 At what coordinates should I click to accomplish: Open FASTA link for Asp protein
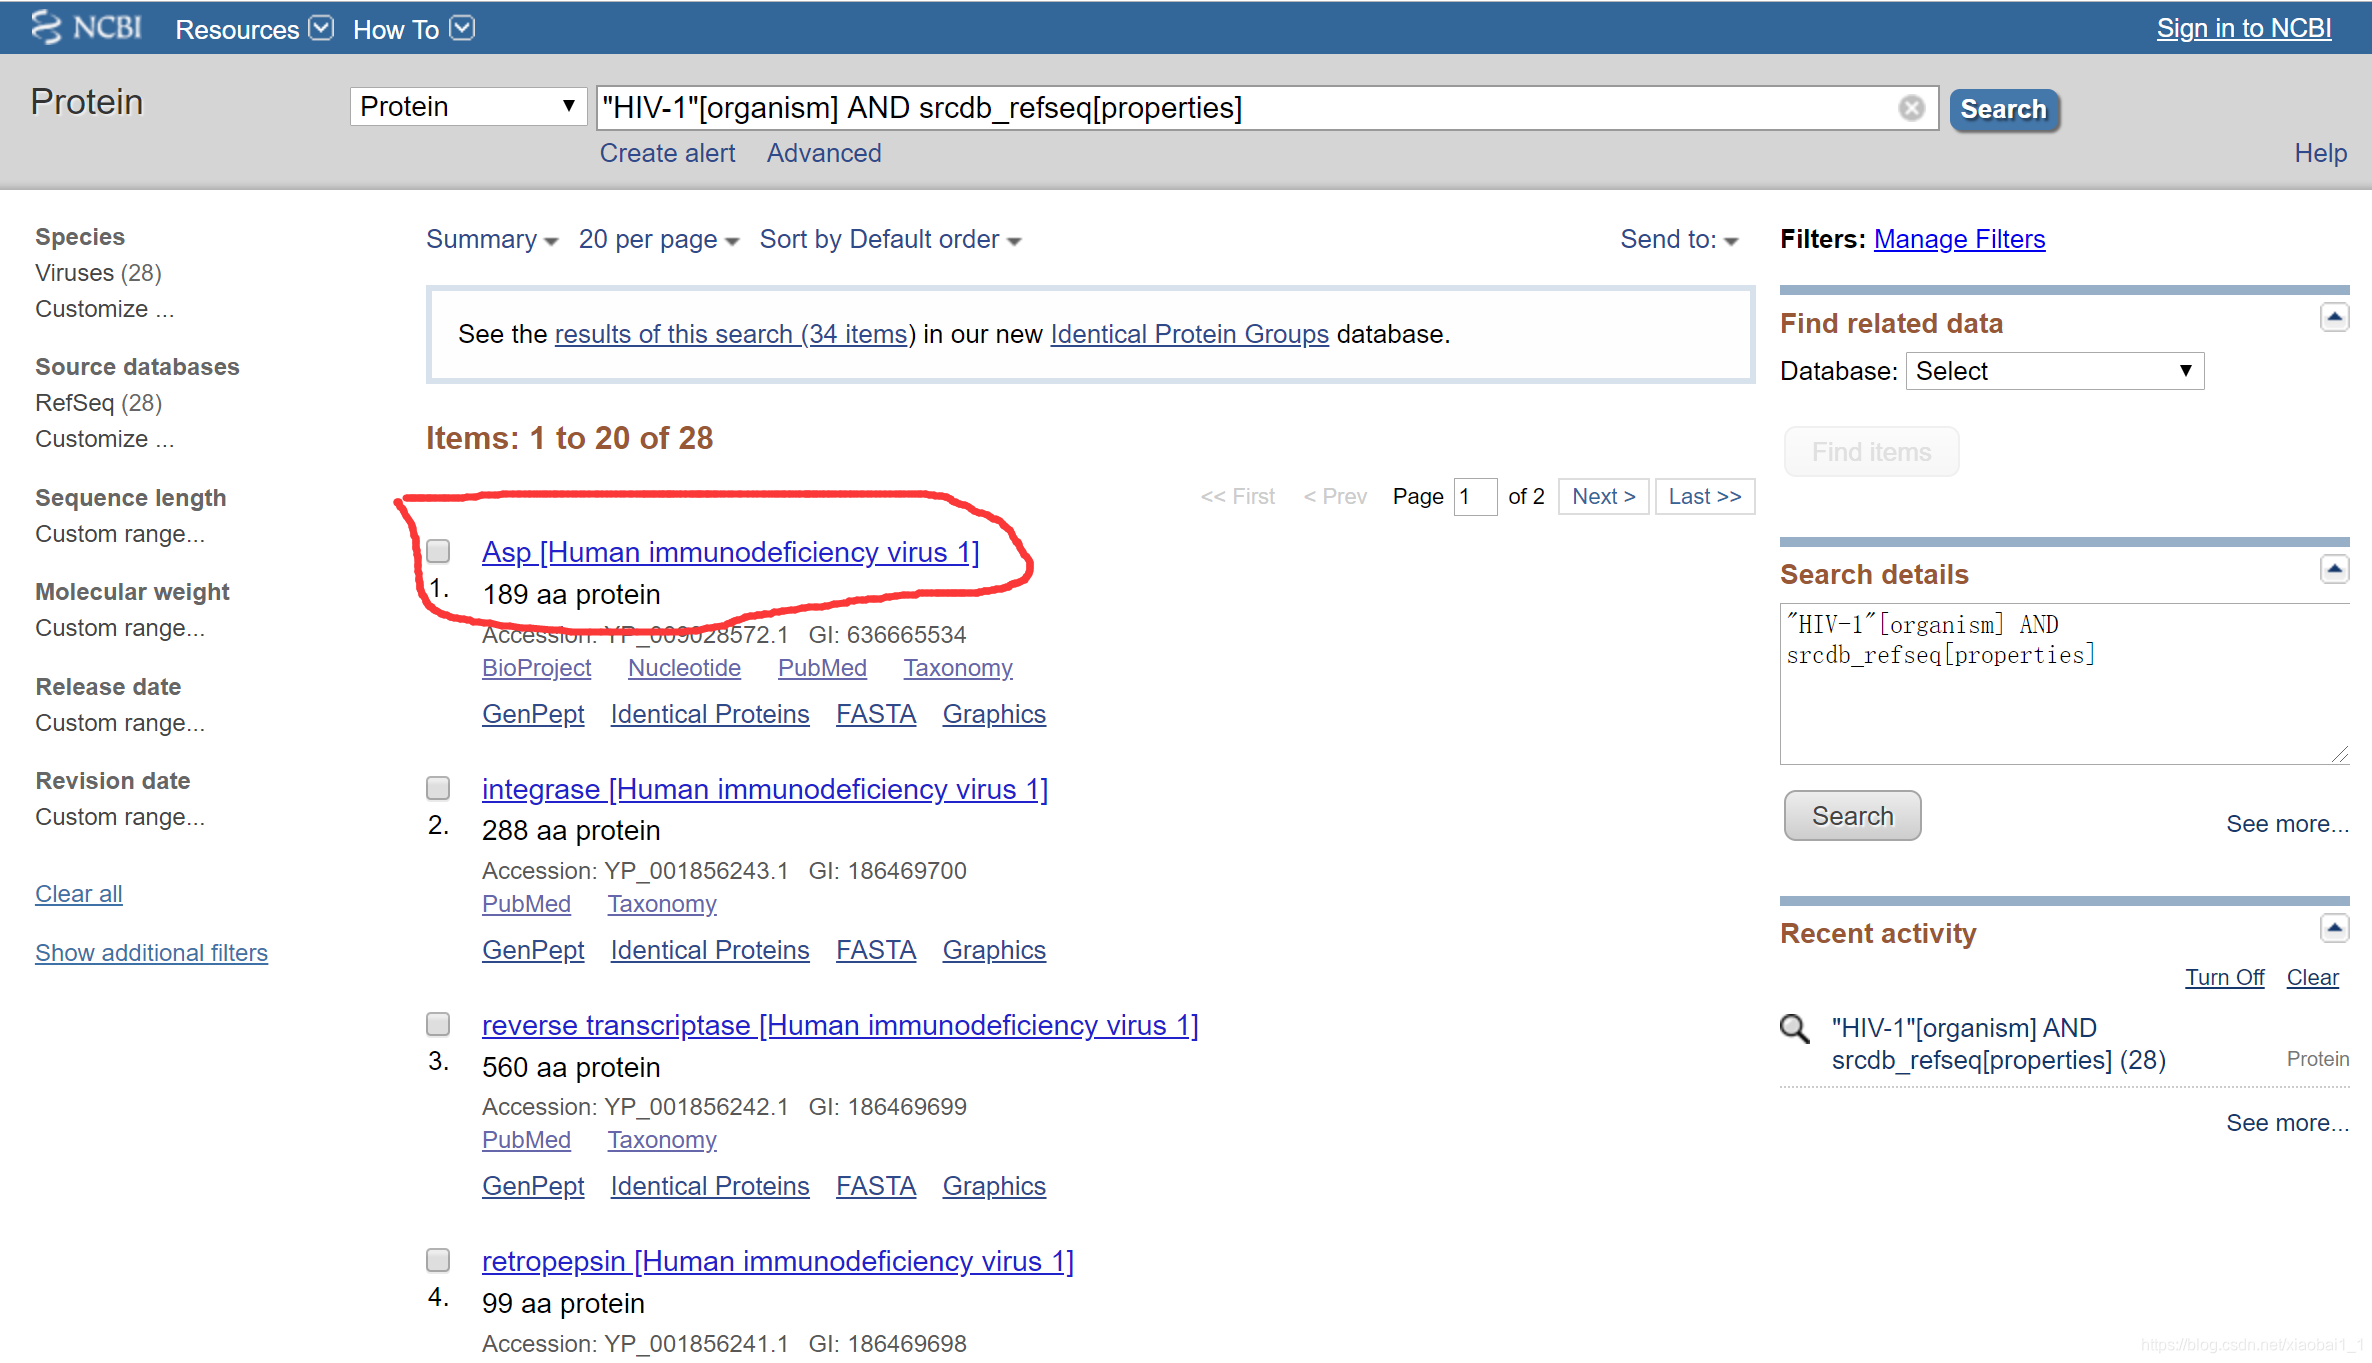click(x=875, y=714)
